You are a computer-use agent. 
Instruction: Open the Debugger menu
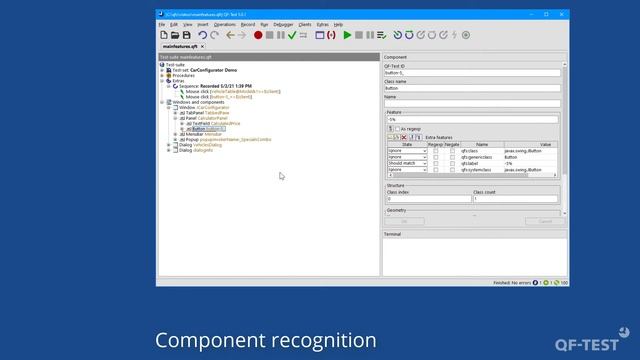(283, 24)
